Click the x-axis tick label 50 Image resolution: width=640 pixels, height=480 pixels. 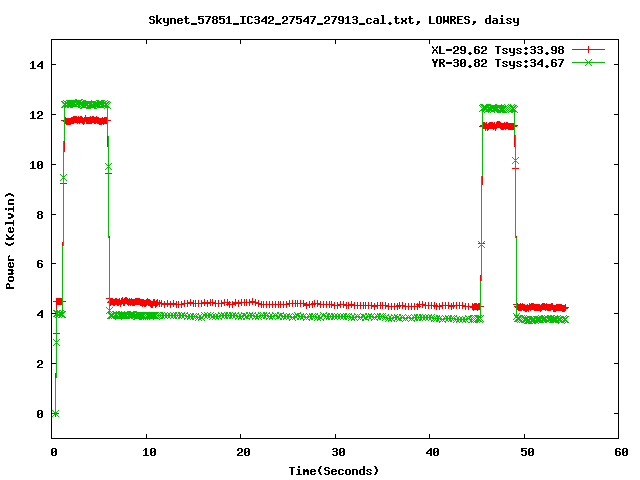coord(527,452)
